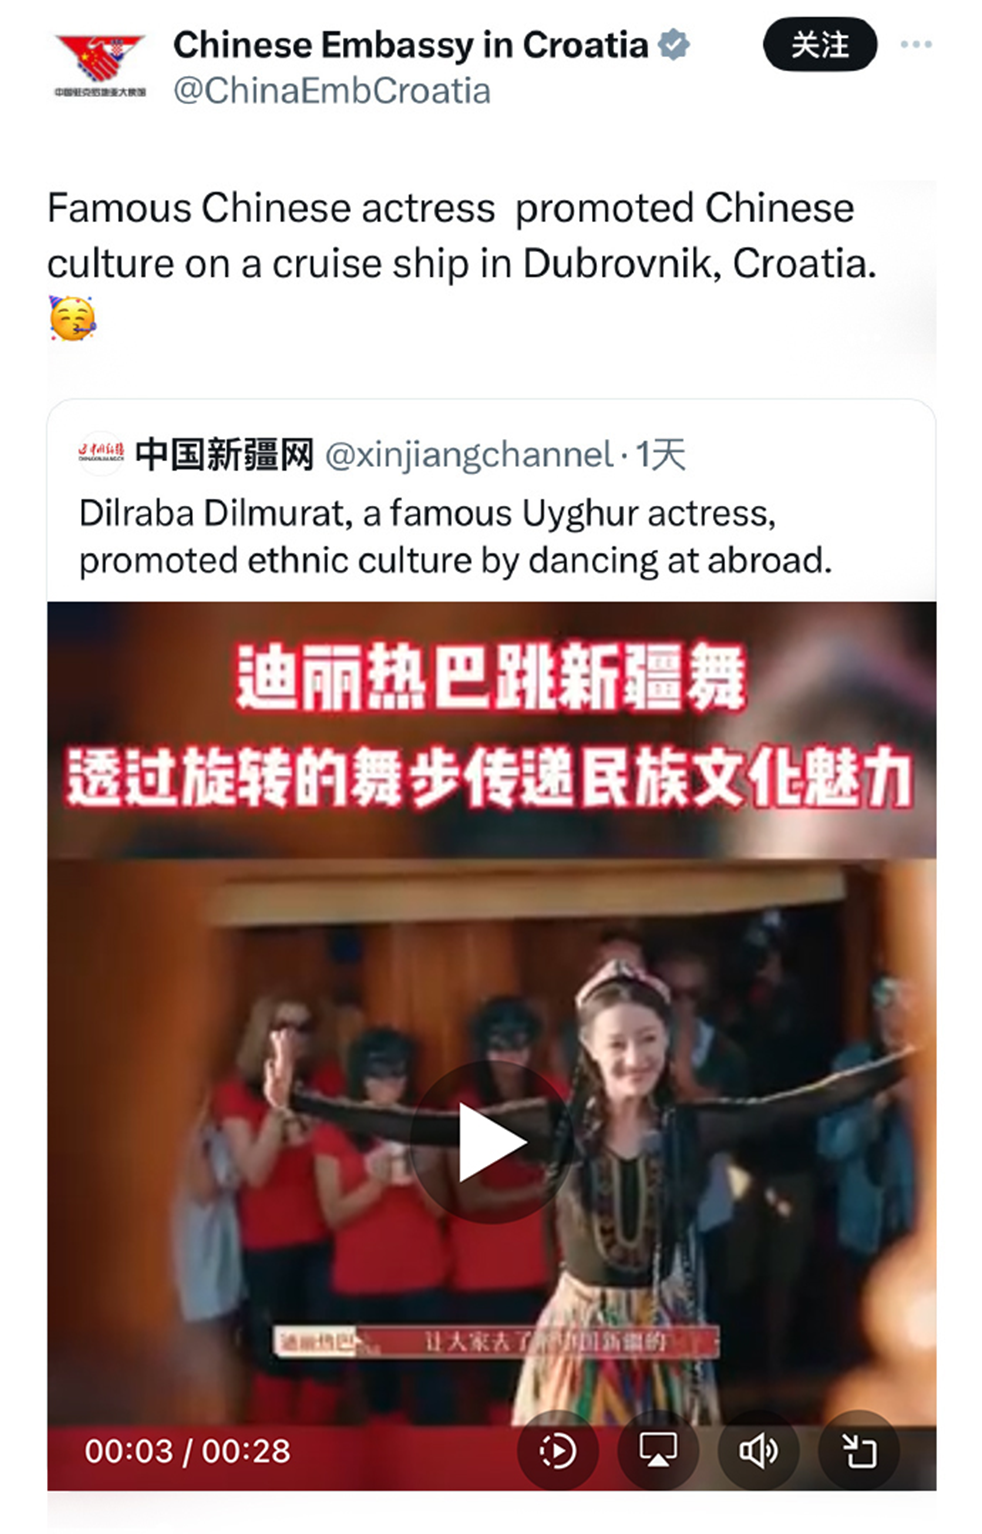This screenshot has width=982, height=1534.
Task: Open the @xinjiangchannel handle
Action: pos(469,455)
